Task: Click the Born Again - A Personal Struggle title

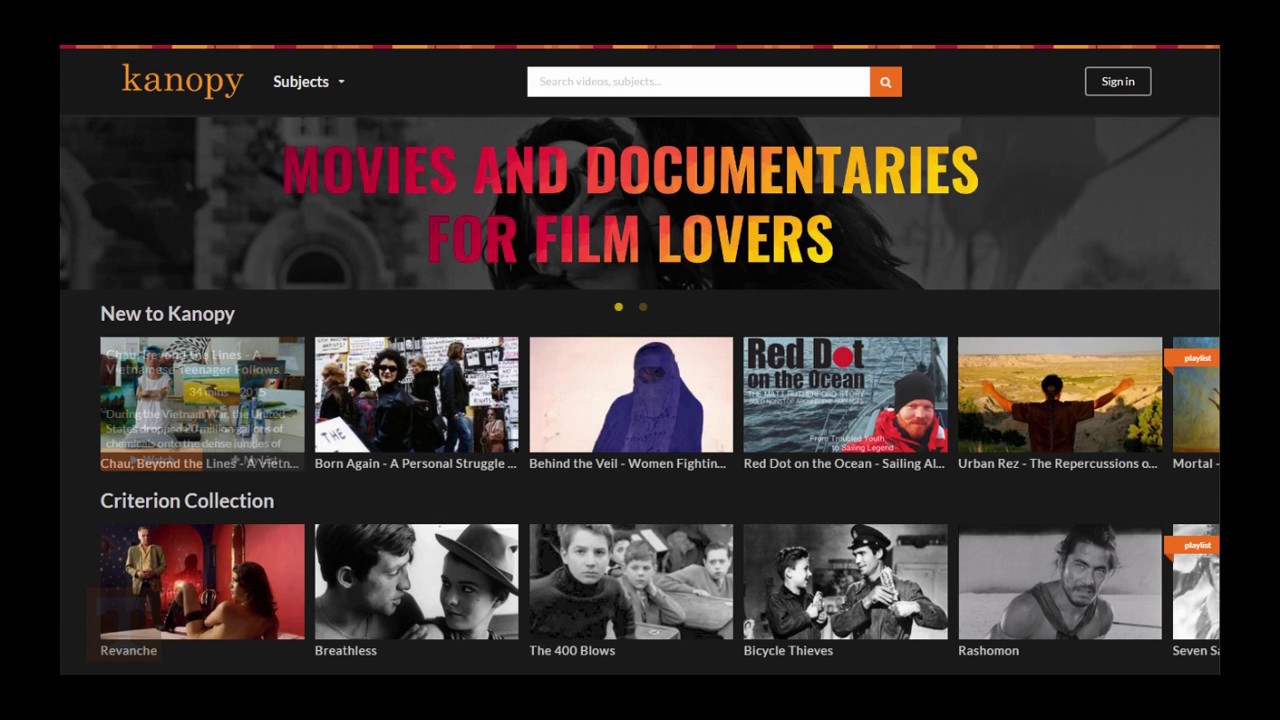Action: 416,464
